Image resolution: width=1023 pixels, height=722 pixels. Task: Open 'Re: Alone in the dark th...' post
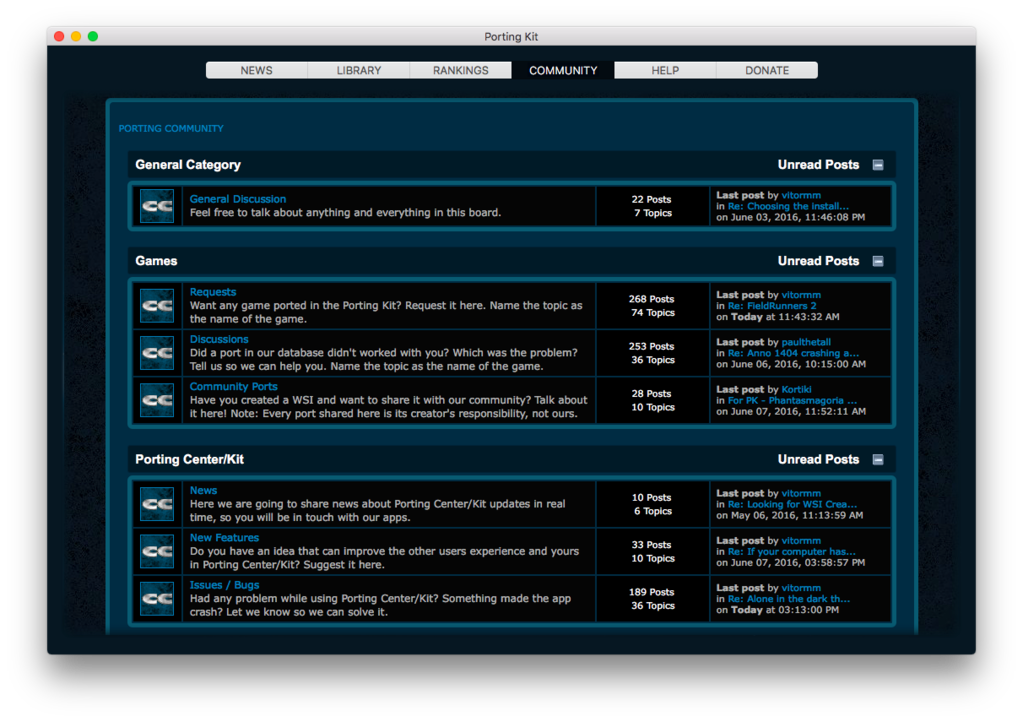click(789, 599)
